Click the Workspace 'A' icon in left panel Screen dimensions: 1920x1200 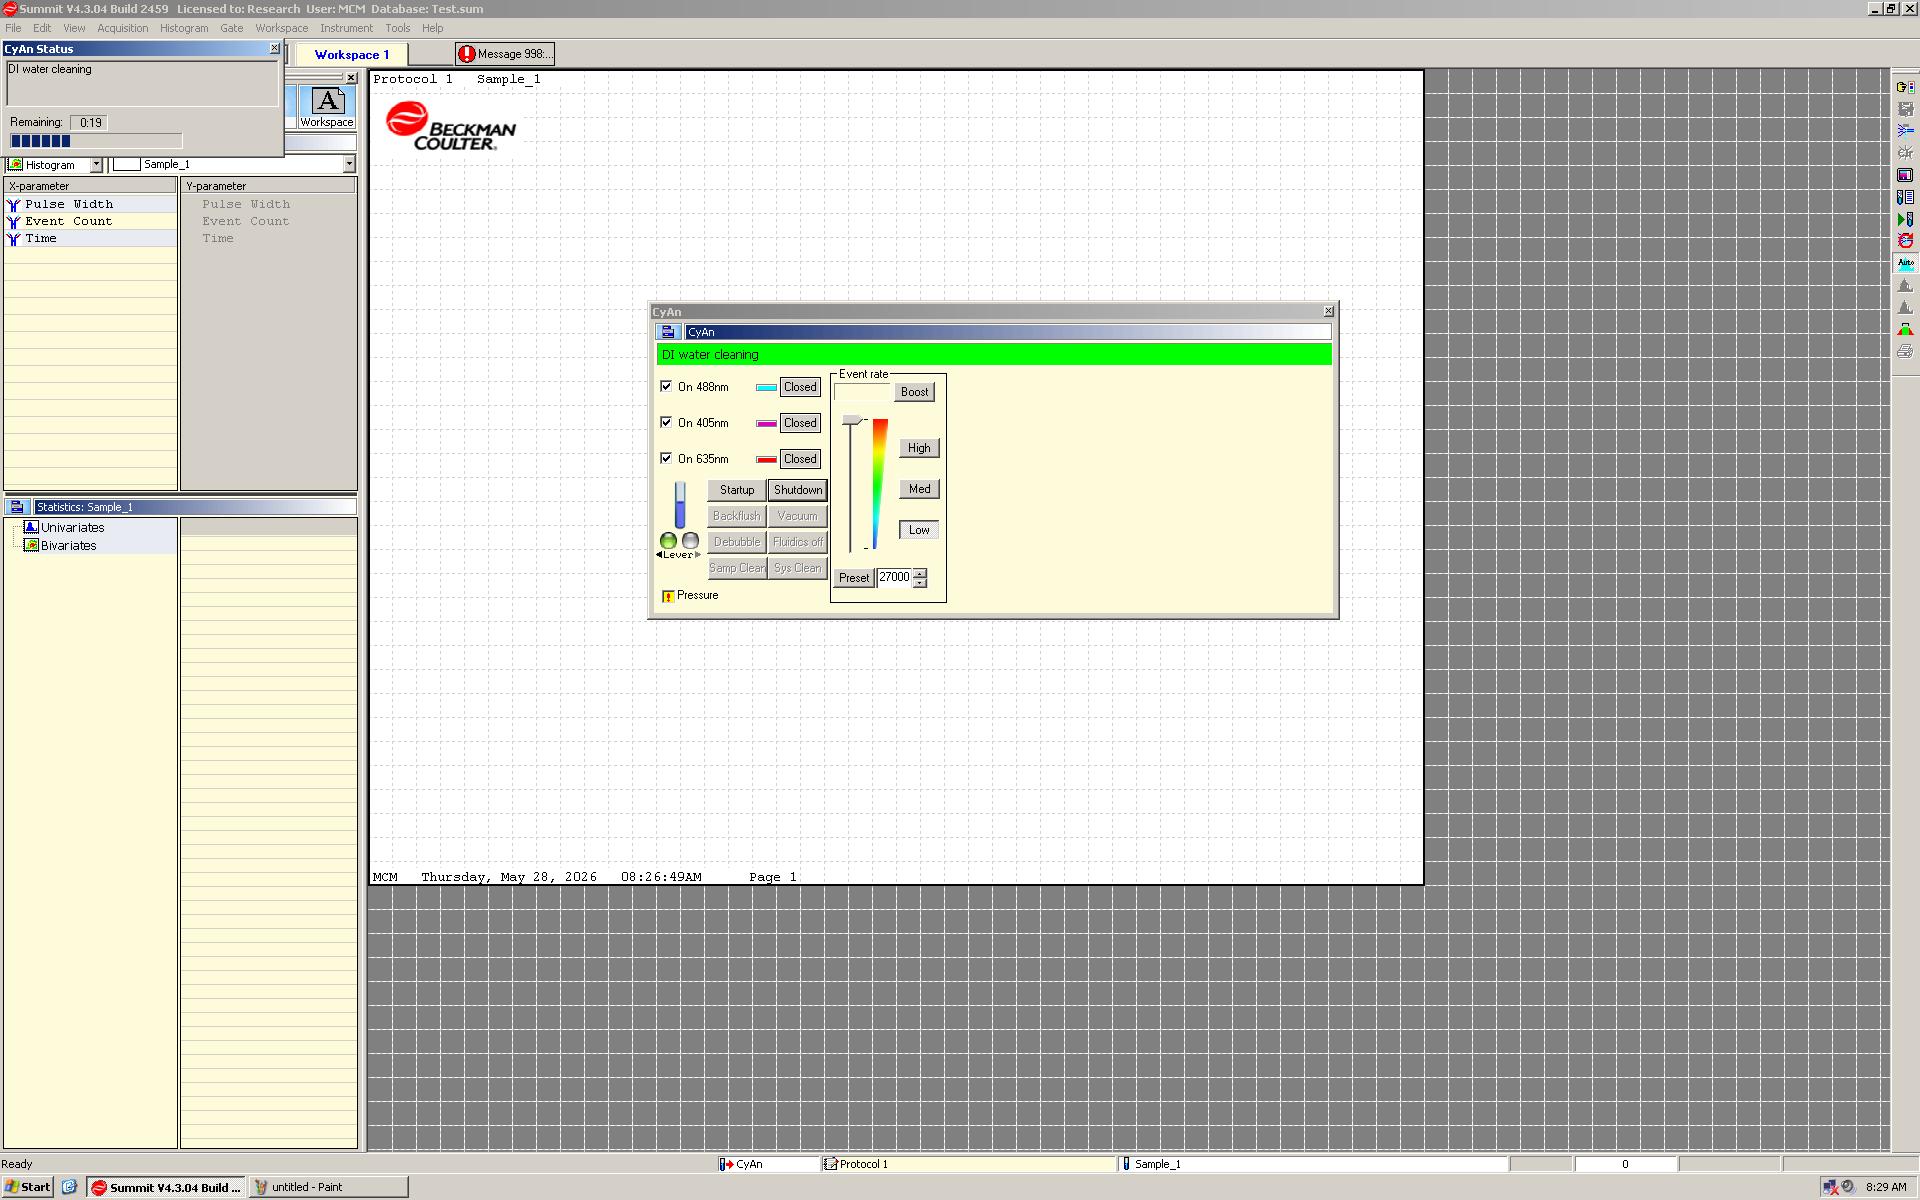click(327, 107)
